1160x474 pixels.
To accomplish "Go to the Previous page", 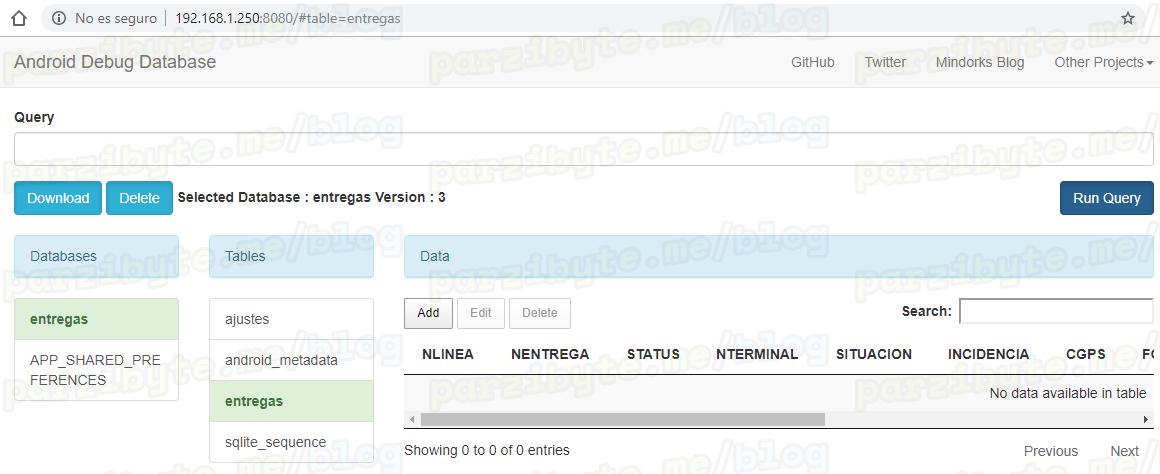I will 1051,451.
